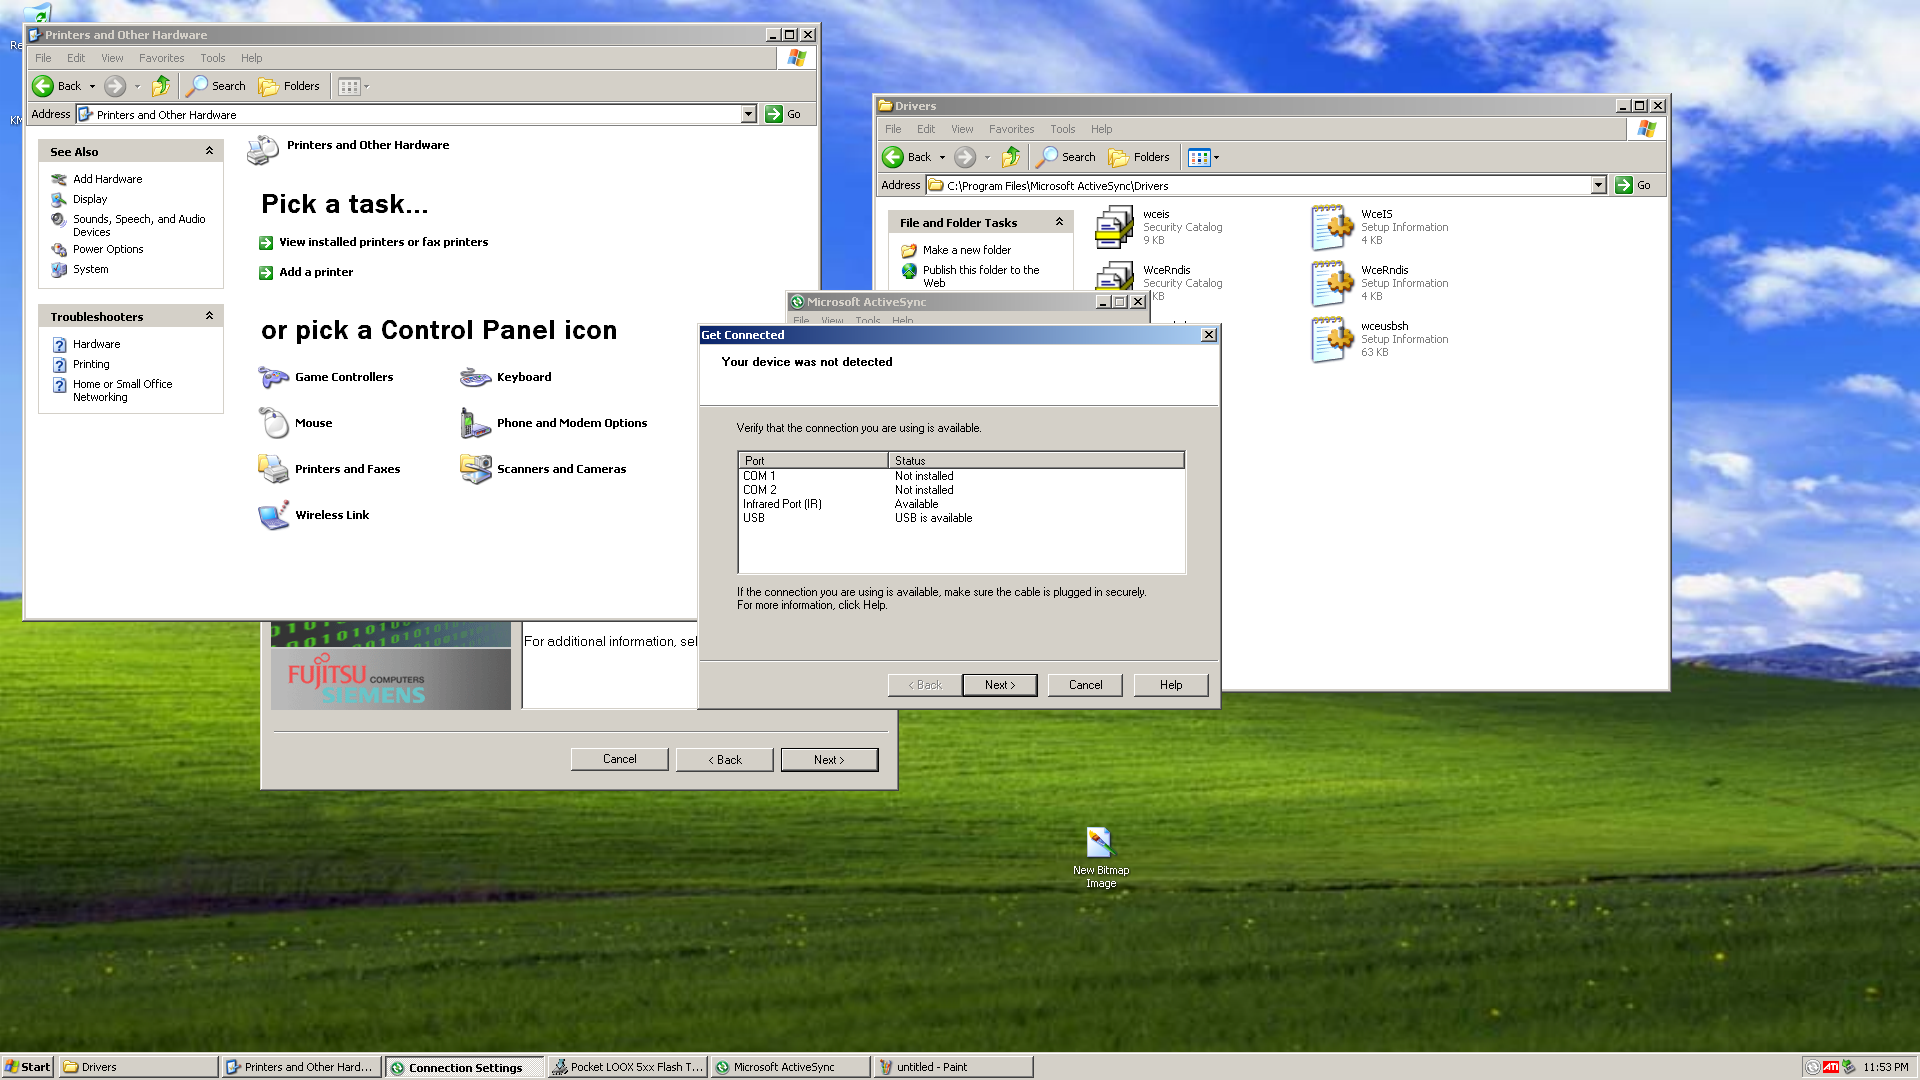Click View installed printers or fax printers

pos(383,242)
